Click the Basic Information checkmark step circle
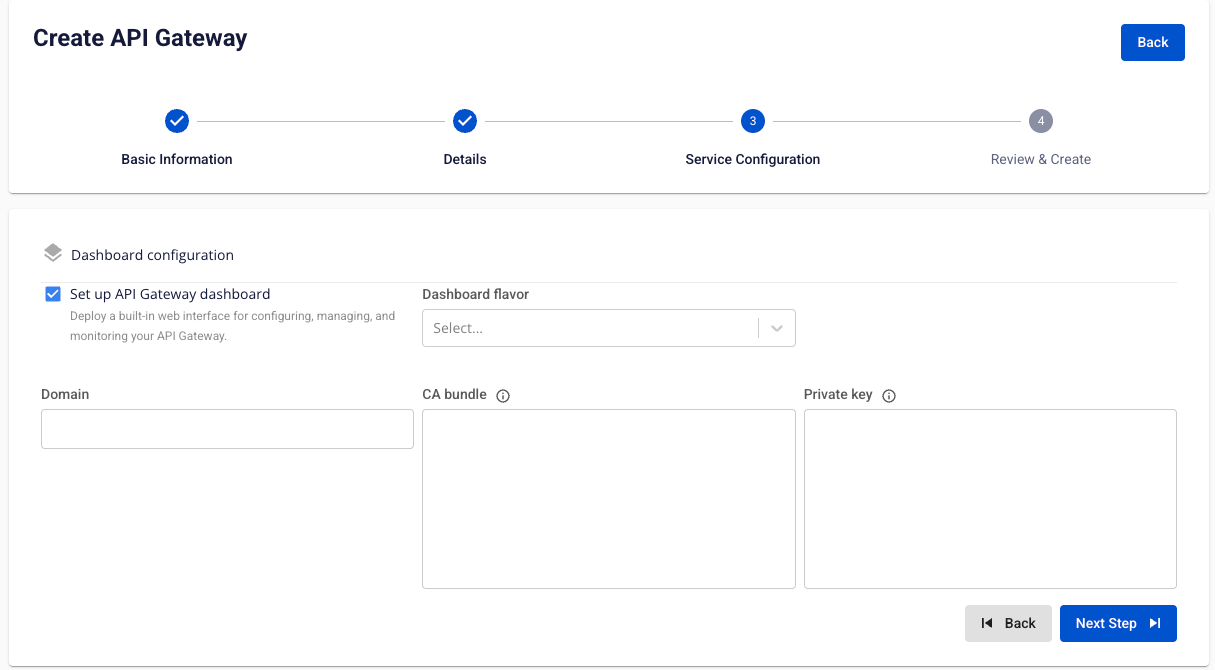Image resolution: width=1215 pixels, height=670 pixels. pyautogui.click(x=177, y=121)
